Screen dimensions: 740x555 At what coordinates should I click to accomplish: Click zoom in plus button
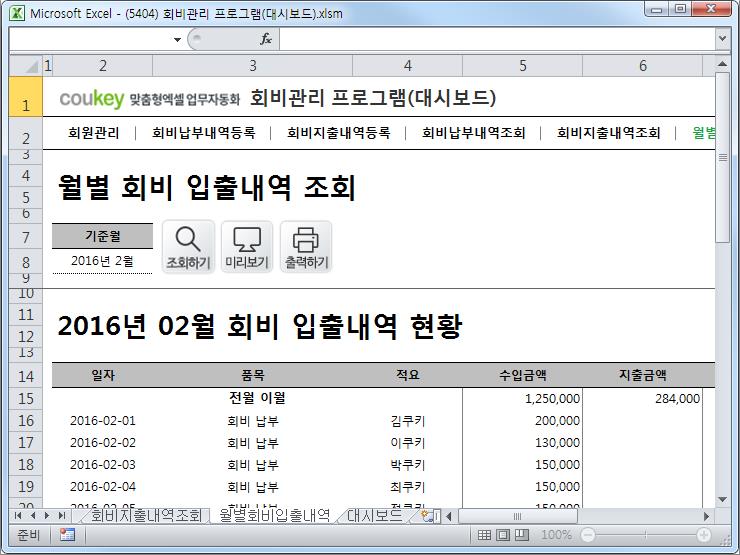704,535
